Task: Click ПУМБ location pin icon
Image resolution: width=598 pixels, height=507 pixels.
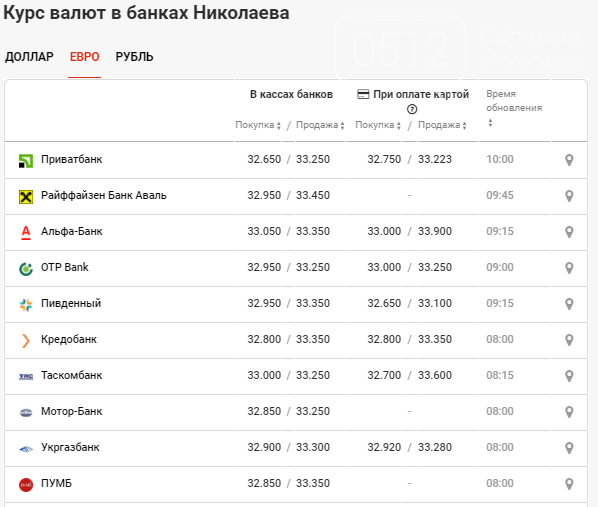Action: click(x=569, y=484)
